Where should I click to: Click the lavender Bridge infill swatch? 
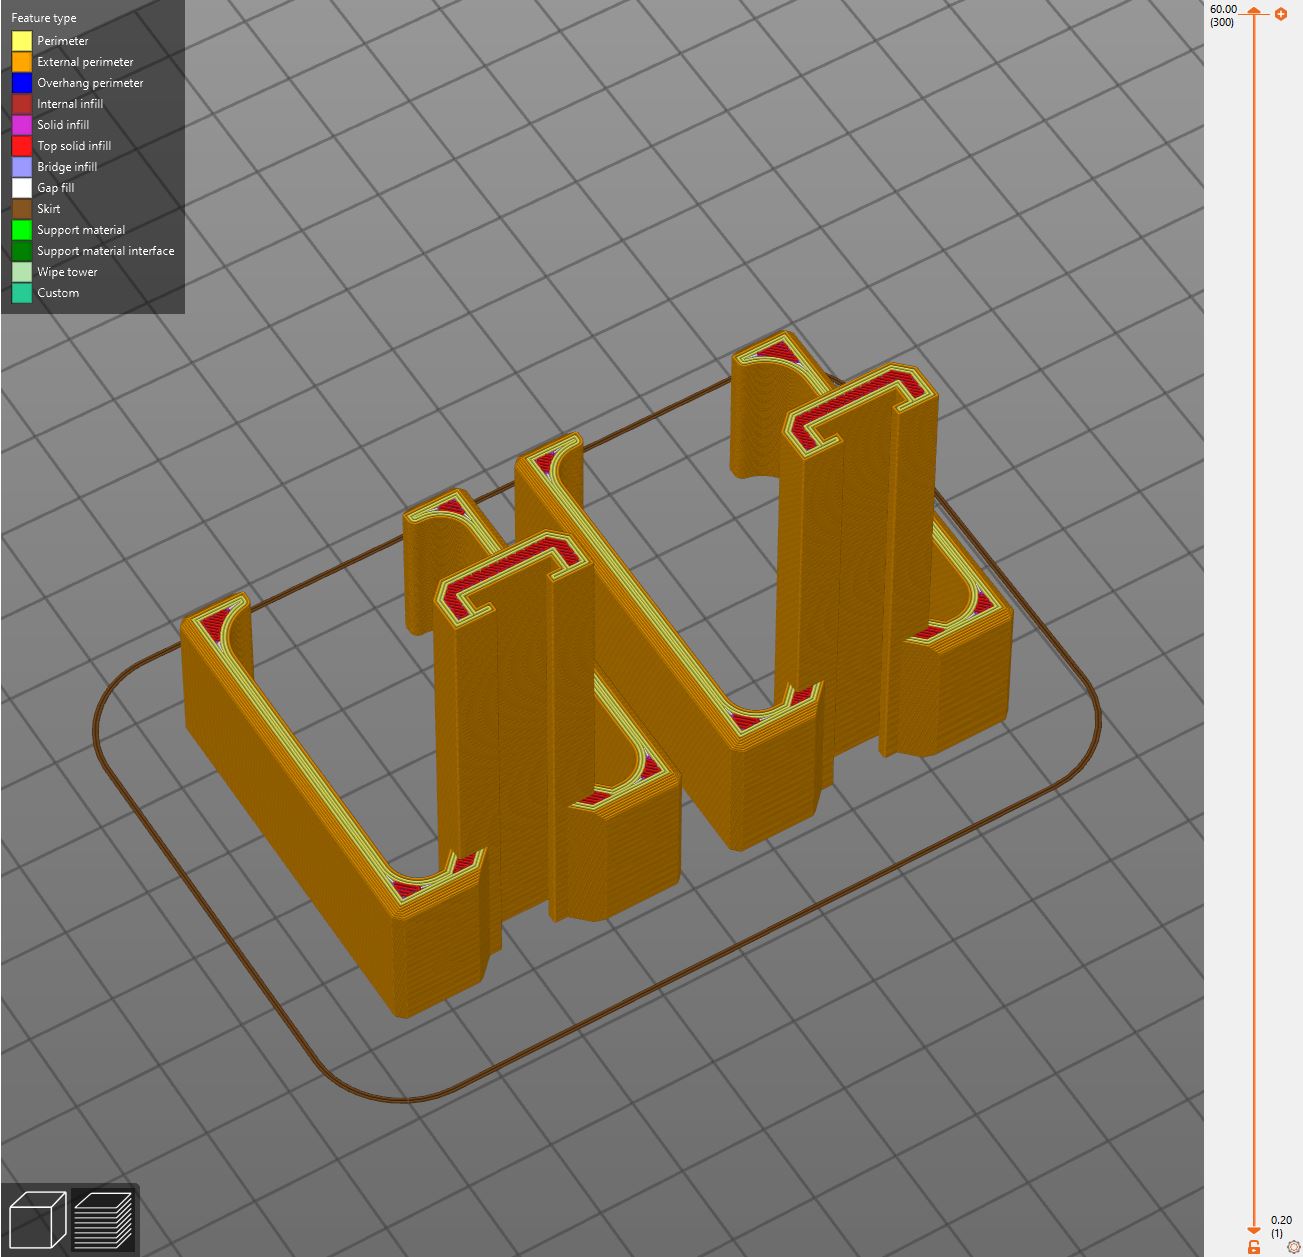(x=22, y=167)
